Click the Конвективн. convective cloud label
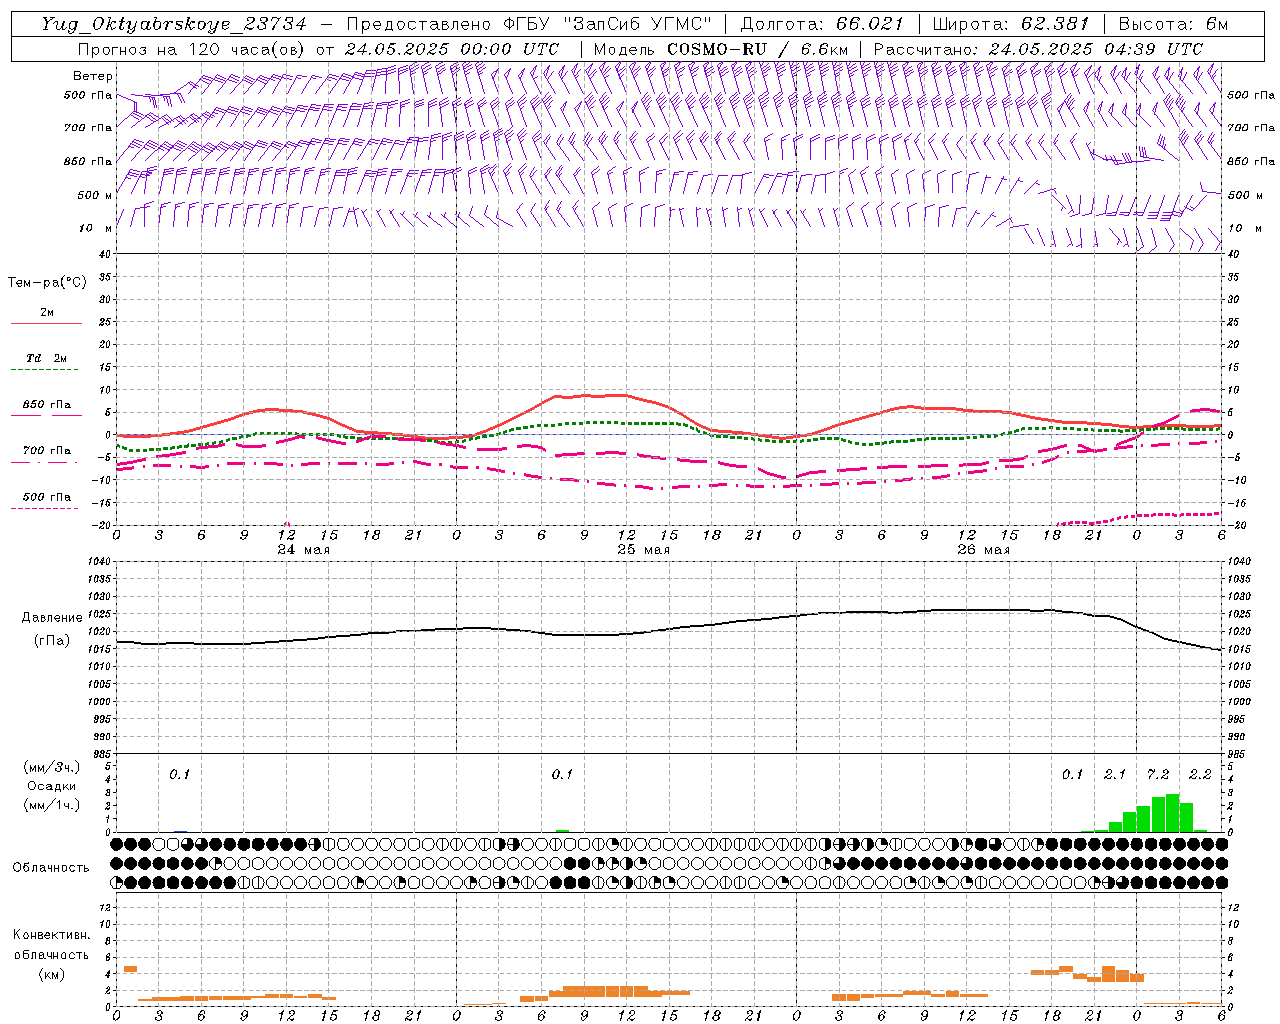Viewport: 1280px width, 1024px height. coord(51,935)
